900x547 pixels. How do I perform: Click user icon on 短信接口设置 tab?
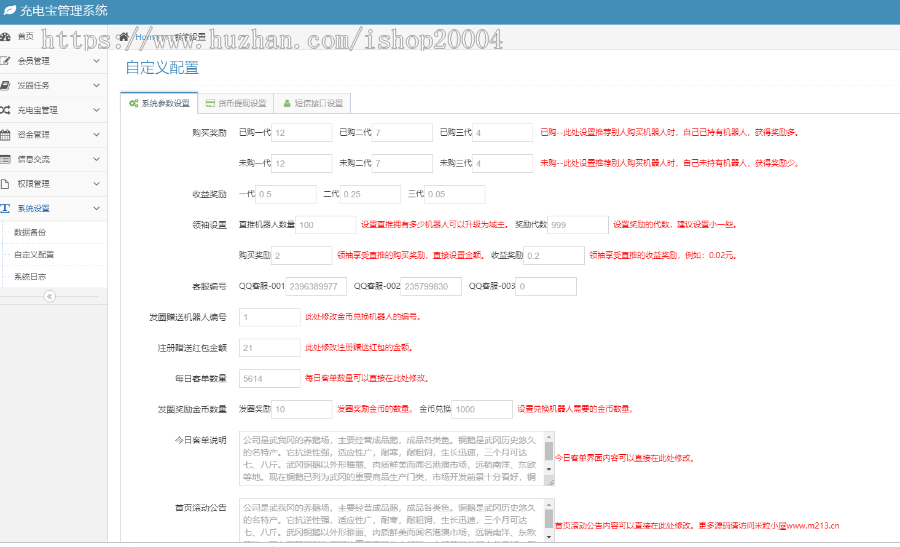[287, 103]
